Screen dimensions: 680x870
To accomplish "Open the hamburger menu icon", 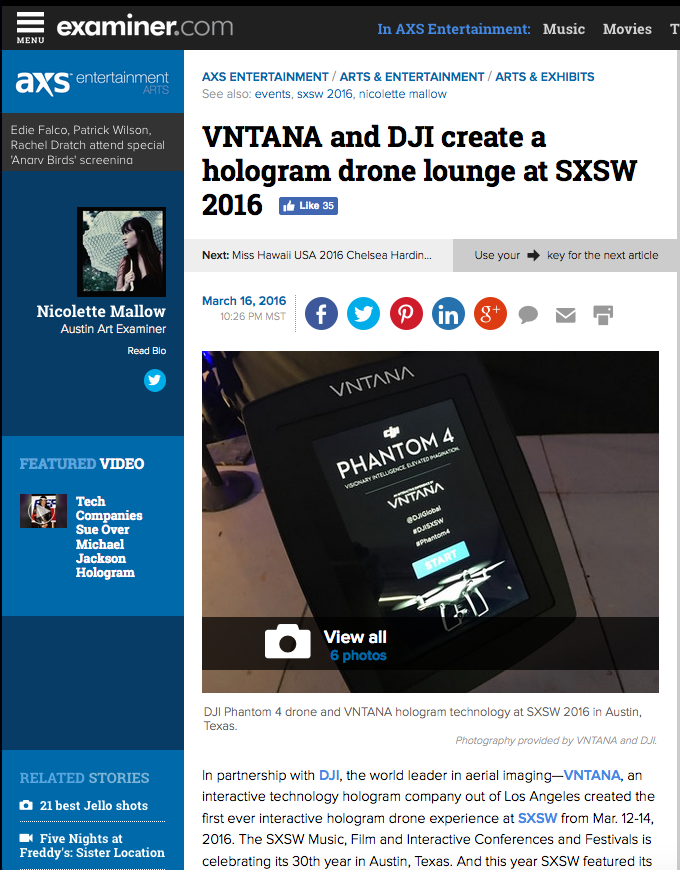I will (x=30, y=27).
